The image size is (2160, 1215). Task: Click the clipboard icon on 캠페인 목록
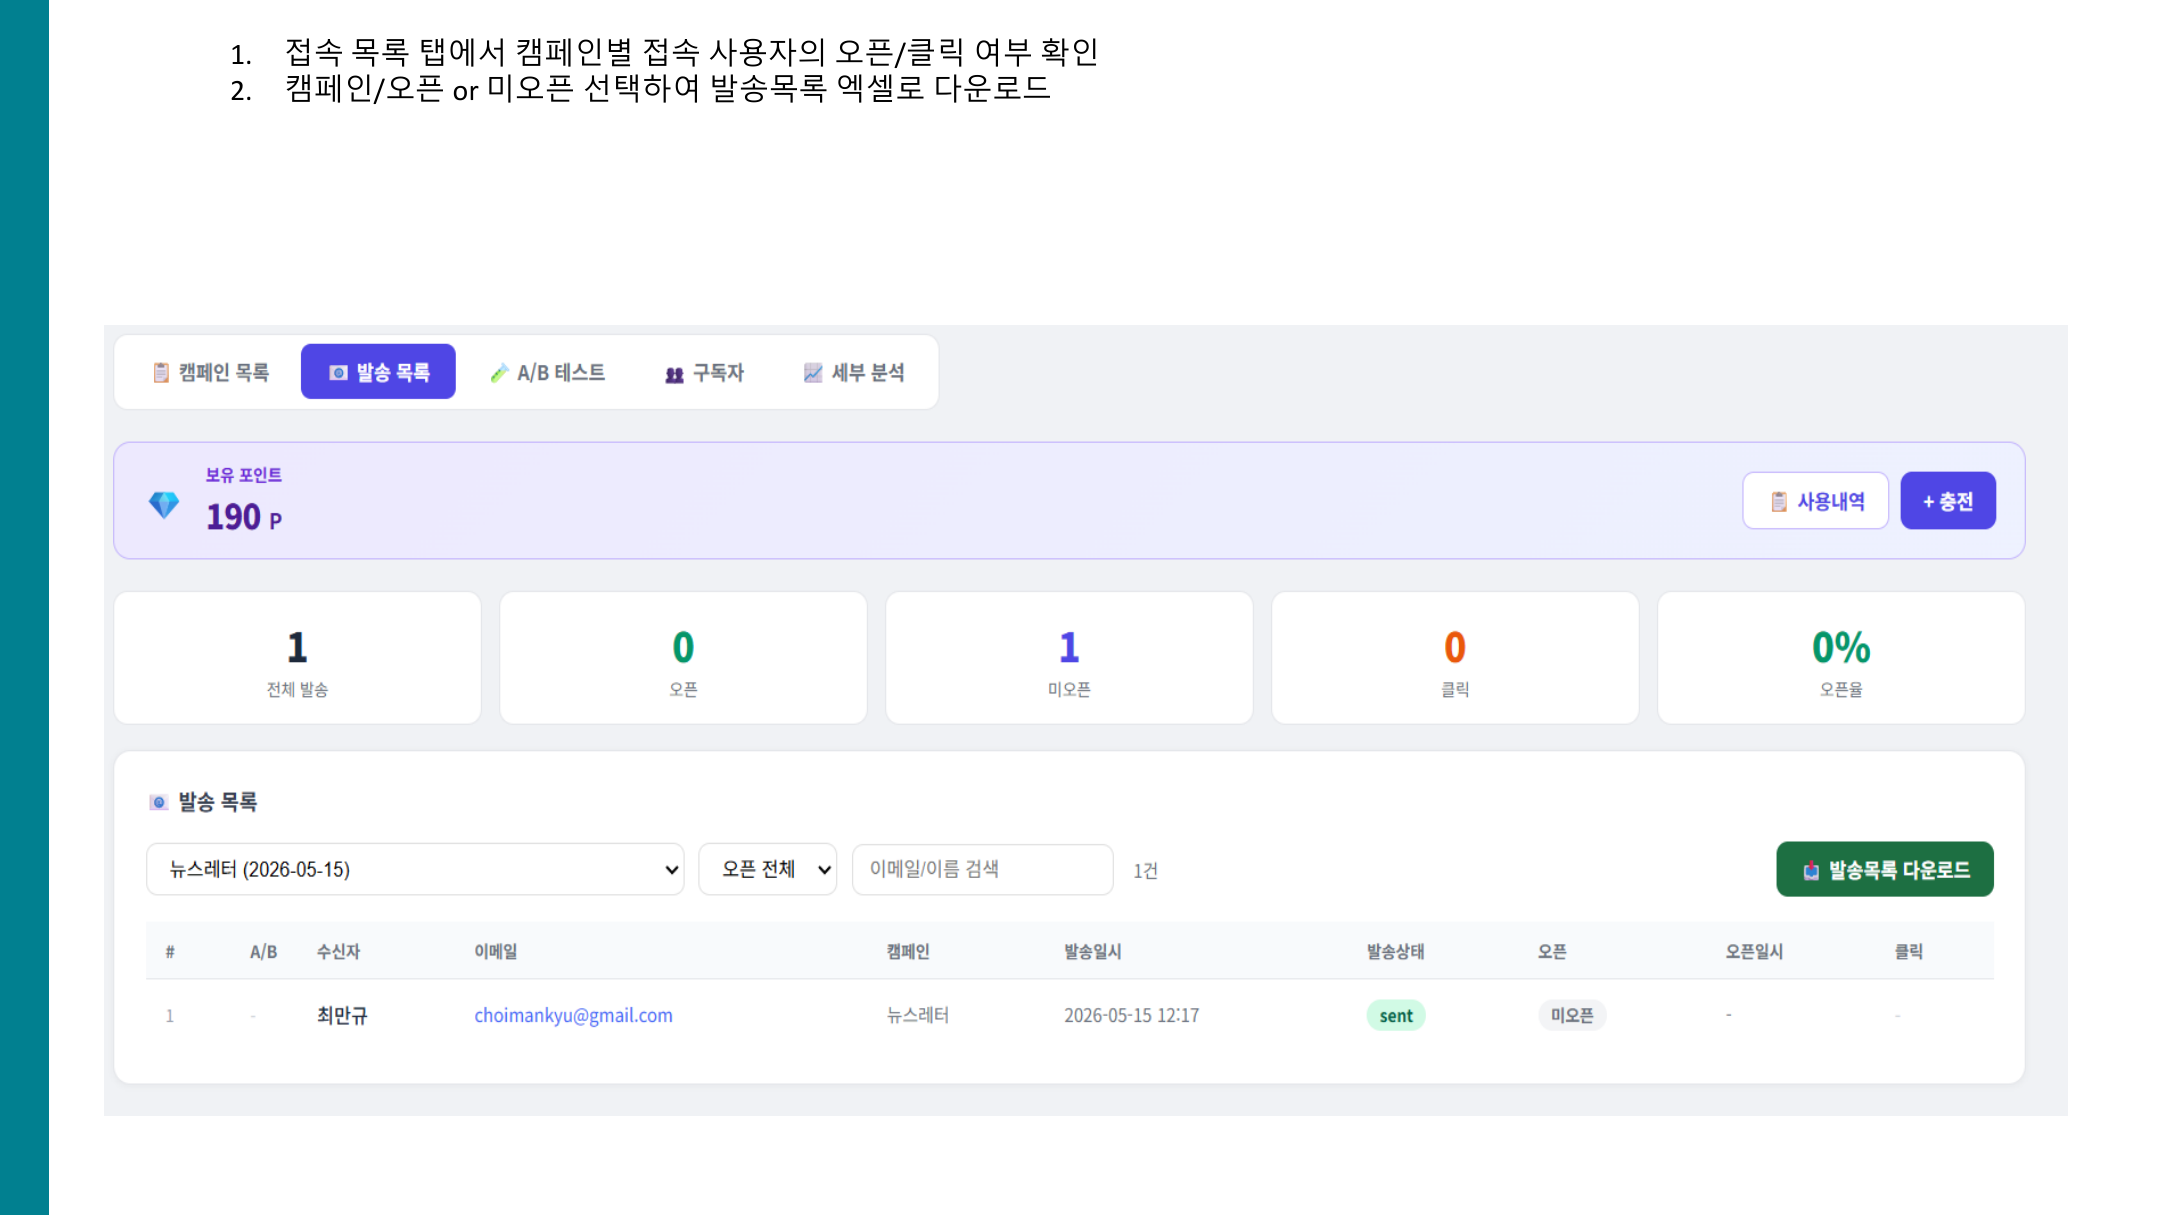tap(161, 372)
